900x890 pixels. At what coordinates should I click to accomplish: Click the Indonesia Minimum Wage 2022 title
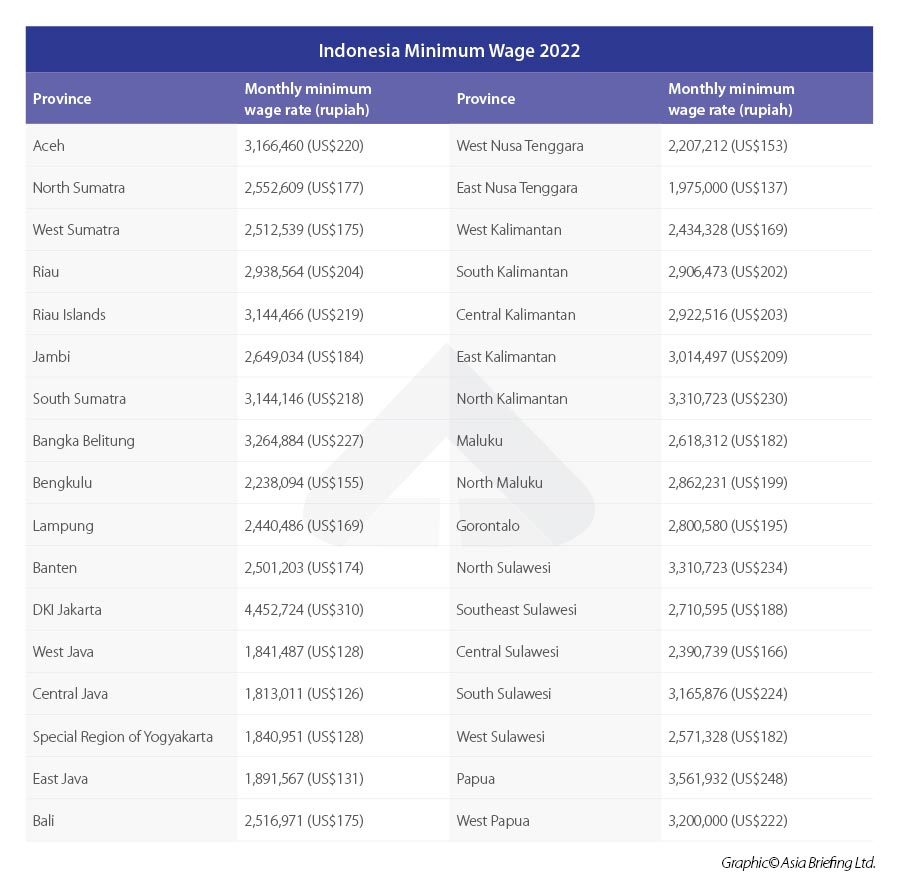(449, 50)
